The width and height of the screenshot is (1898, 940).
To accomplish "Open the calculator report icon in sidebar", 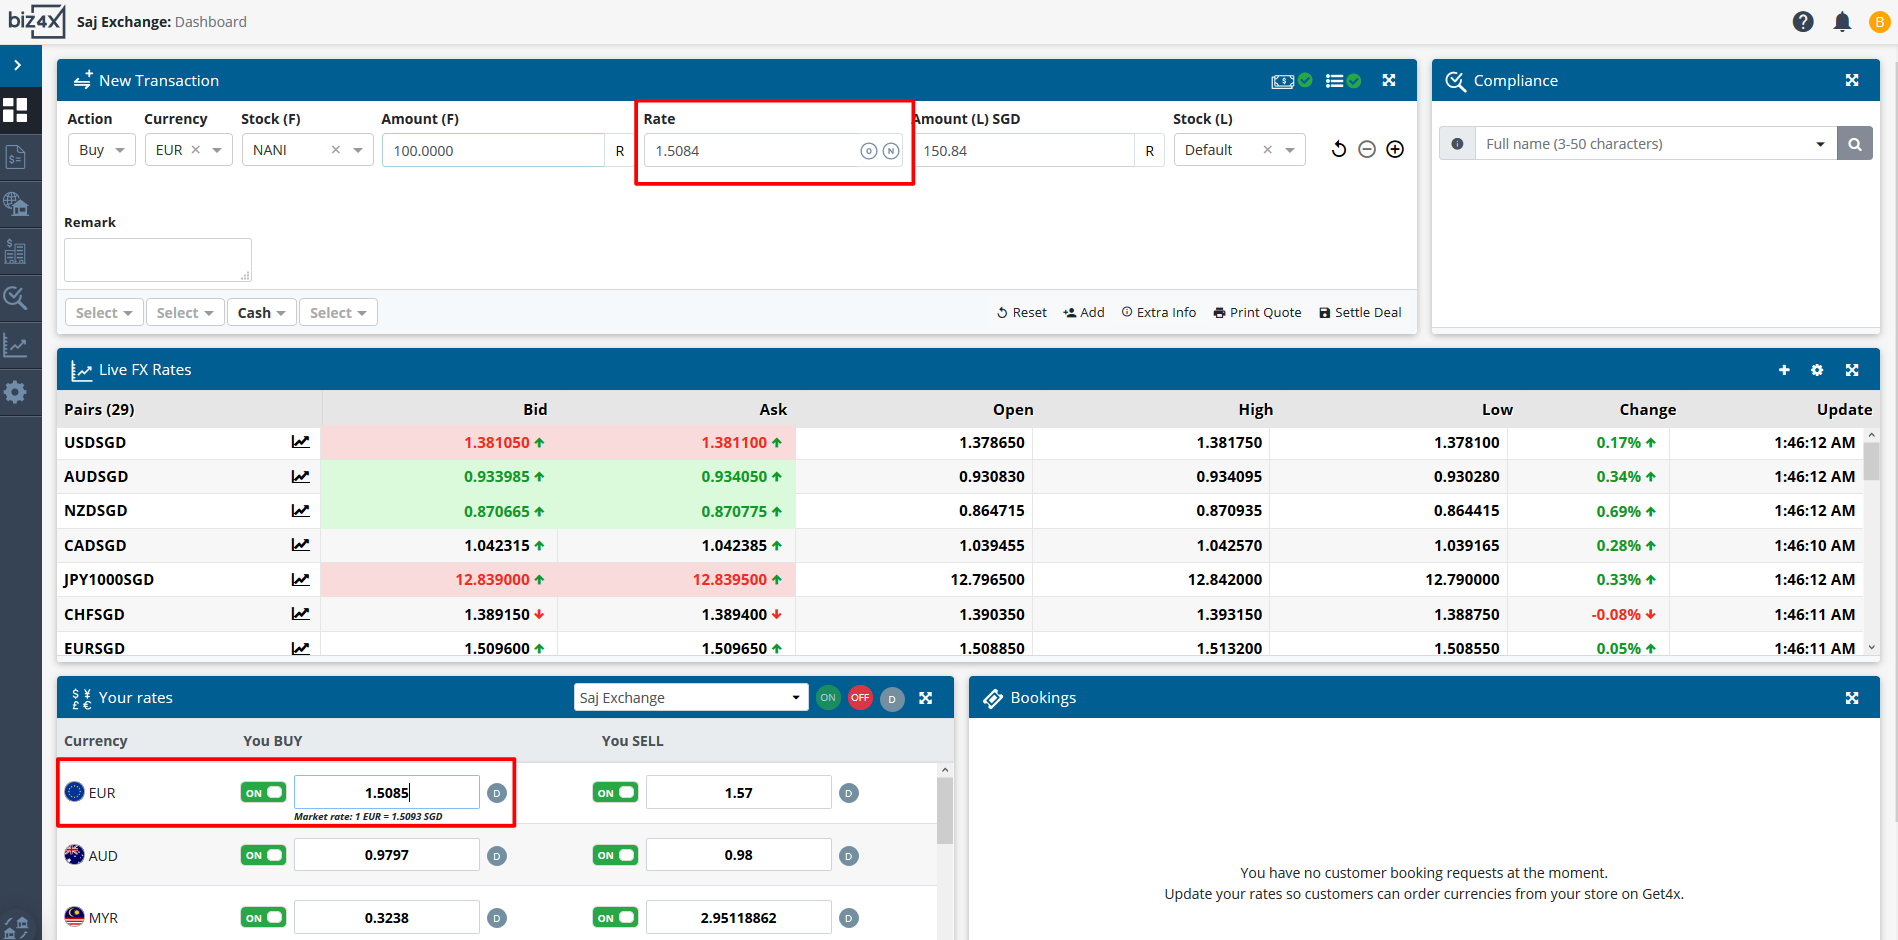I will click(x=15, y=251).
